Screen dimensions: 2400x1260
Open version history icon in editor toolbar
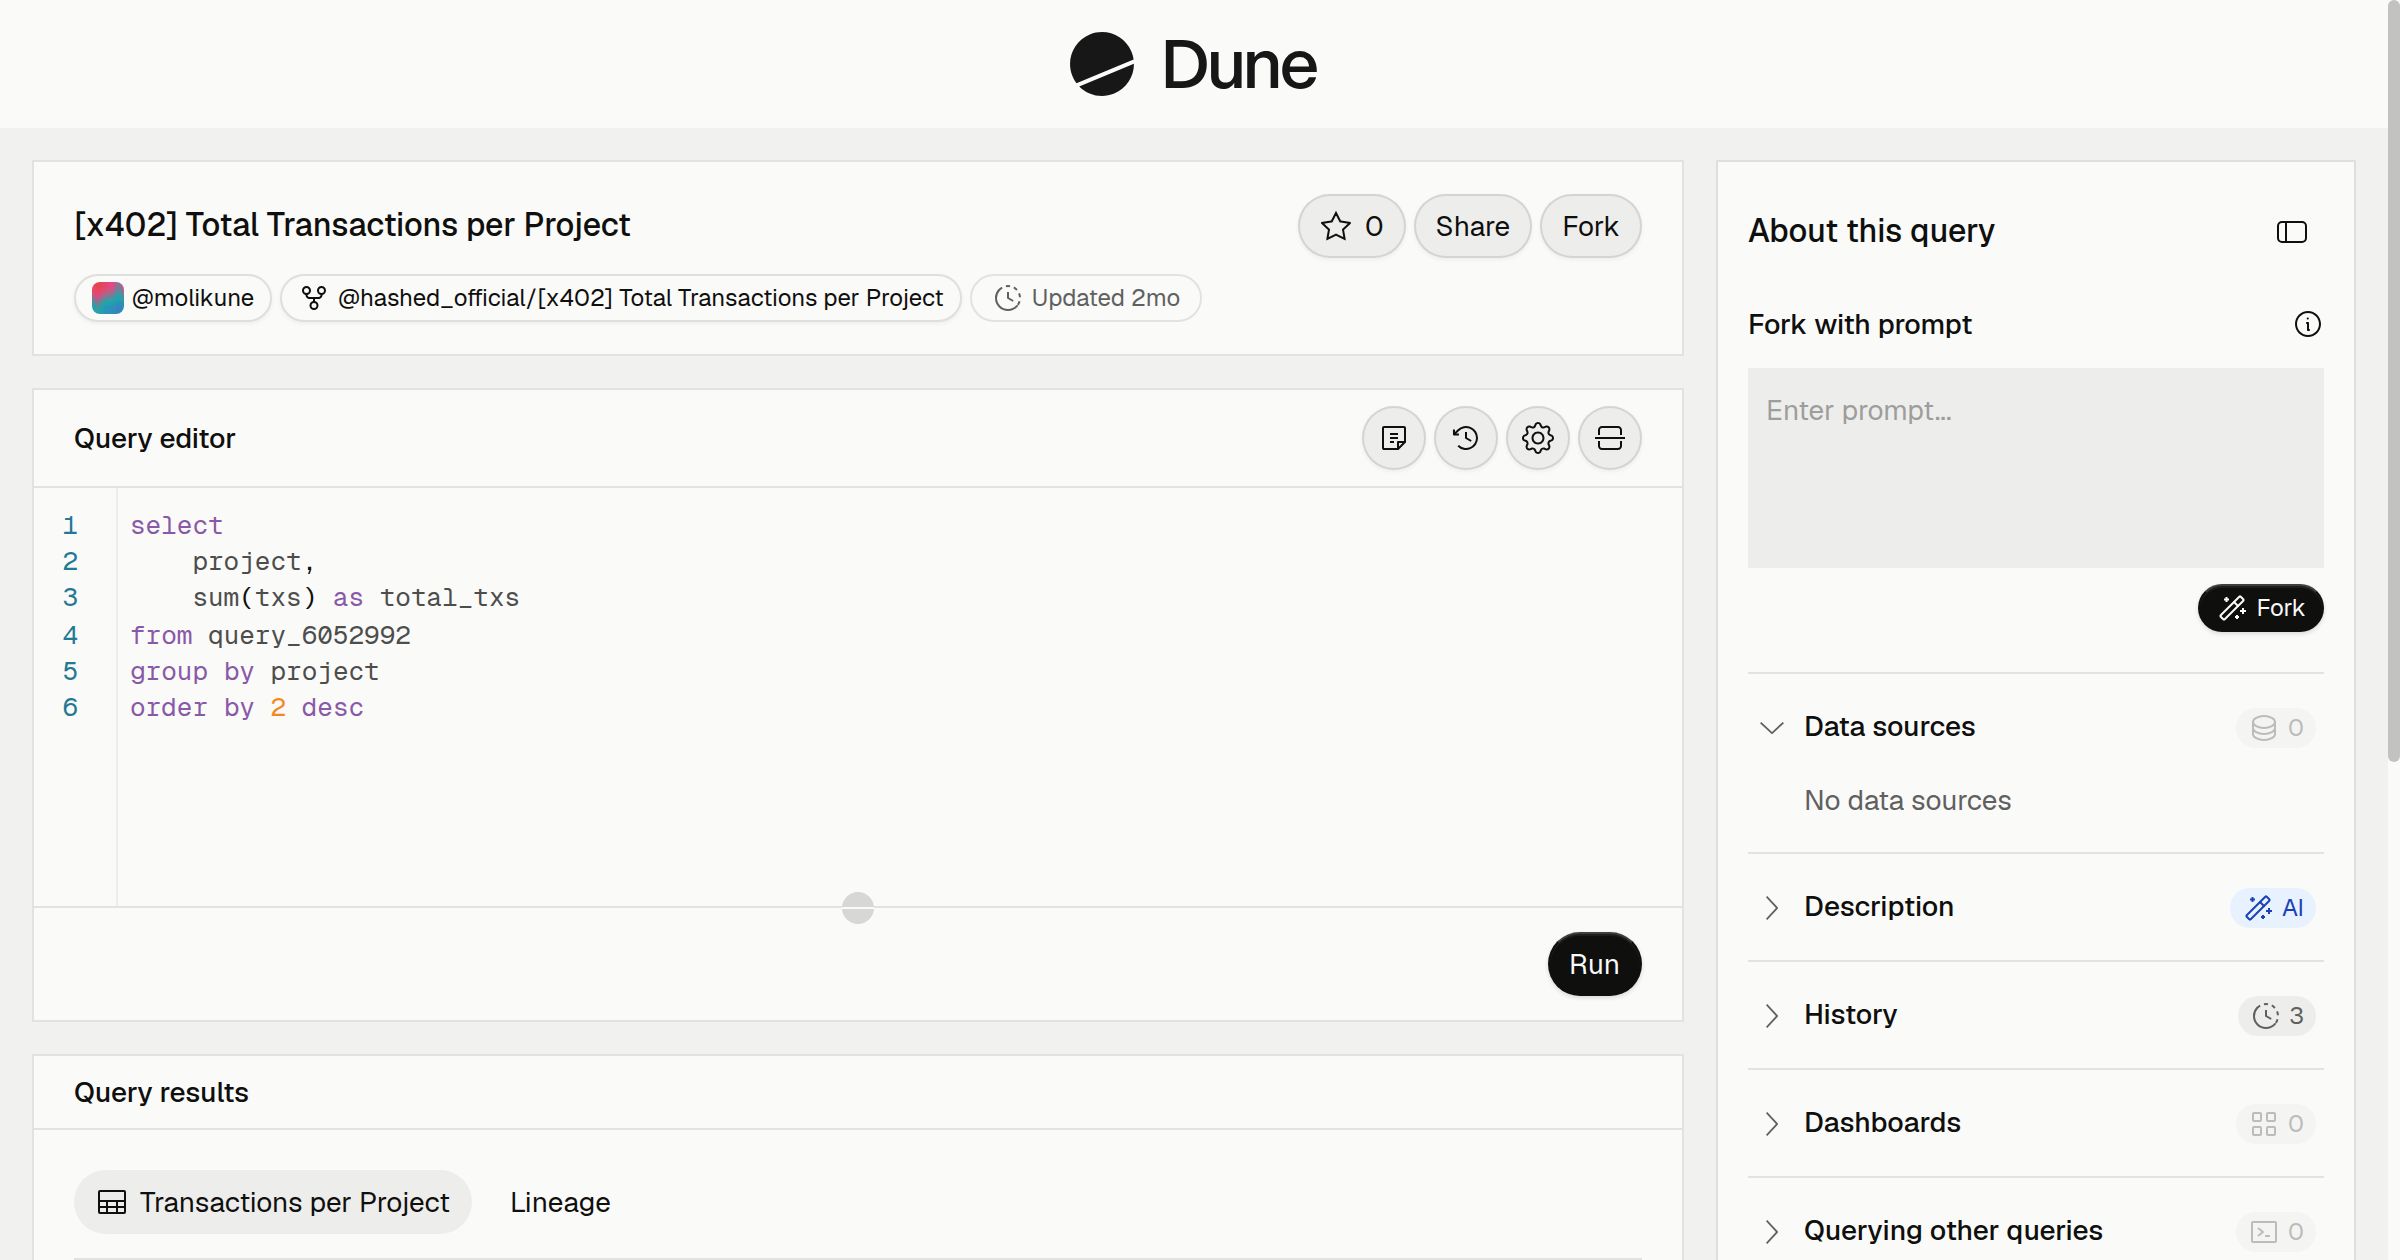click(1466, 438)
